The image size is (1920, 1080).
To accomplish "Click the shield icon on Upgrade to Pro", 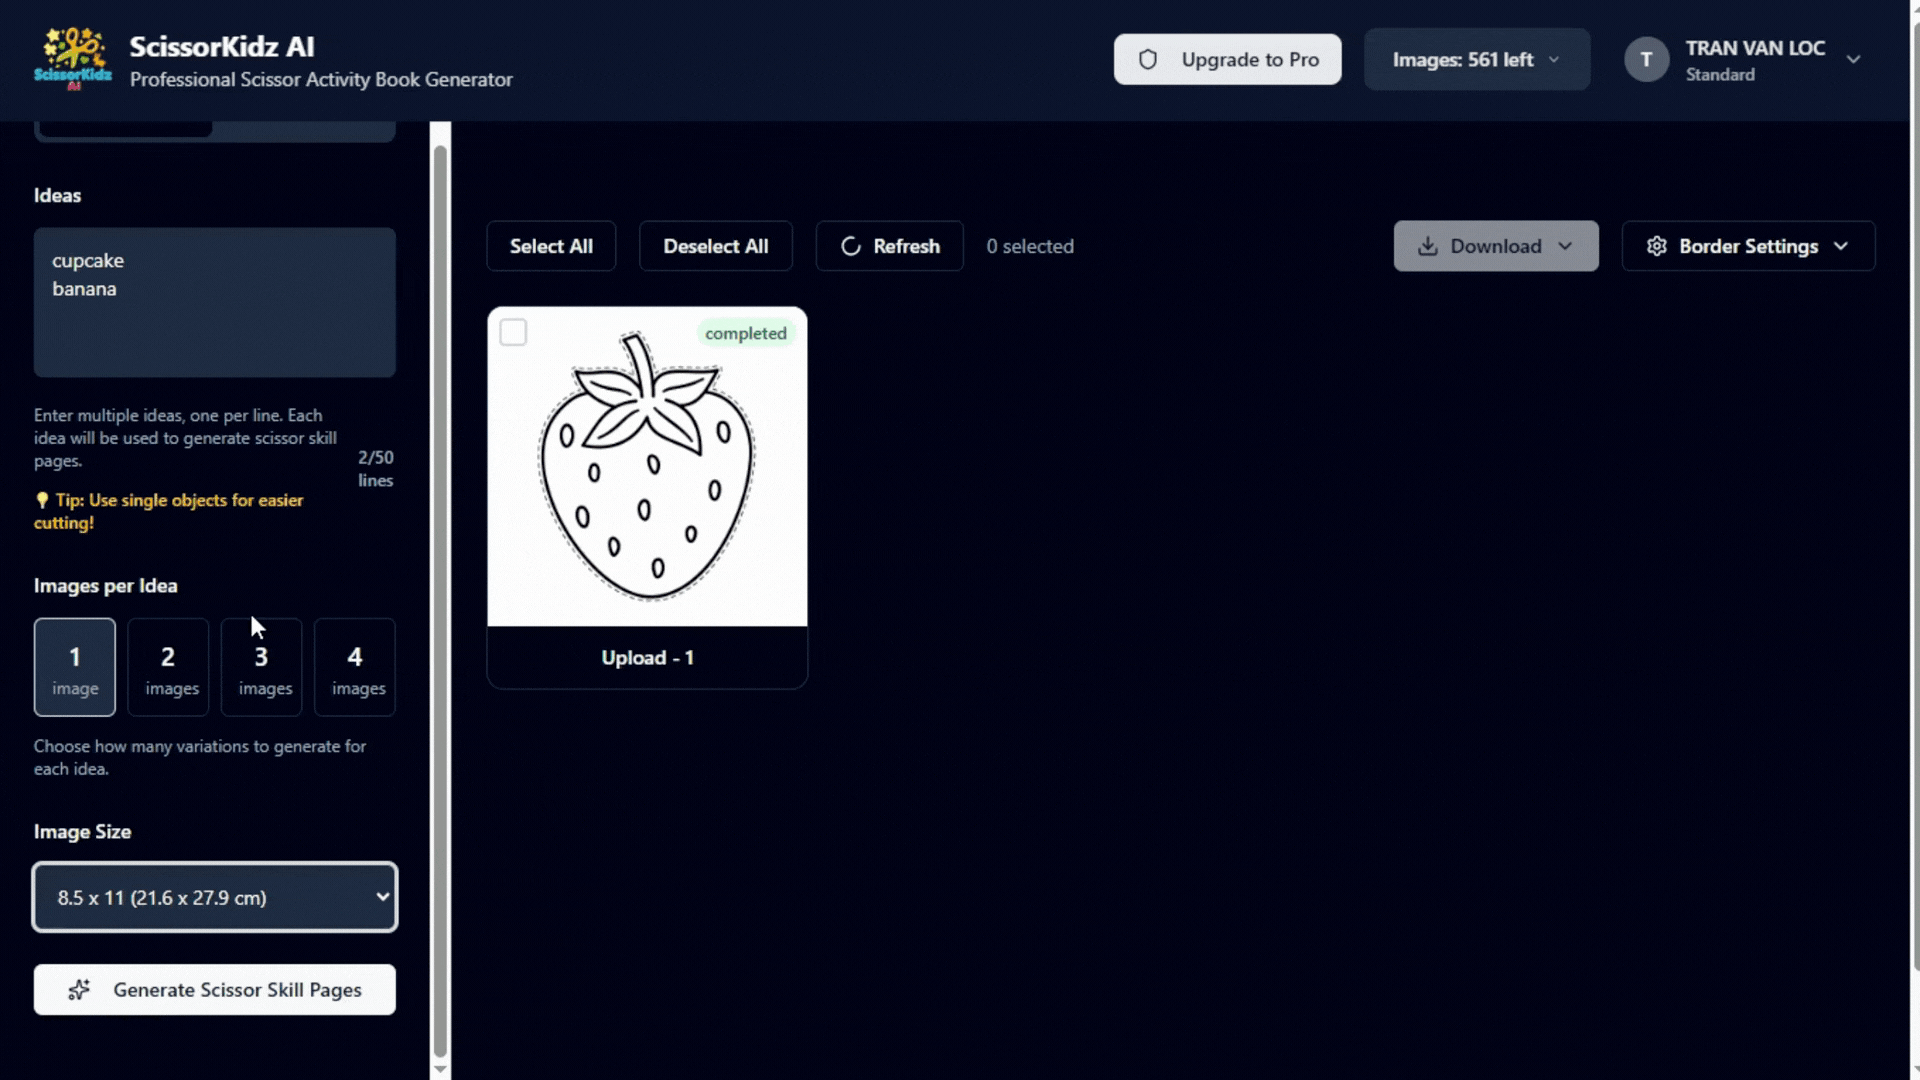I will pos(1148,60).
